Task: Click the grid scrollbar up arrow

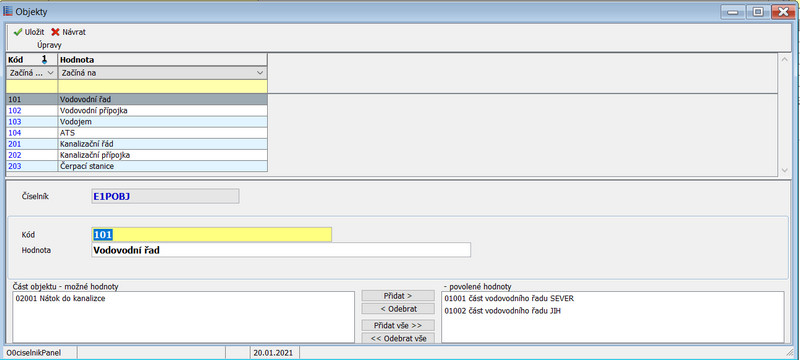Action: [x=784, y=59]
